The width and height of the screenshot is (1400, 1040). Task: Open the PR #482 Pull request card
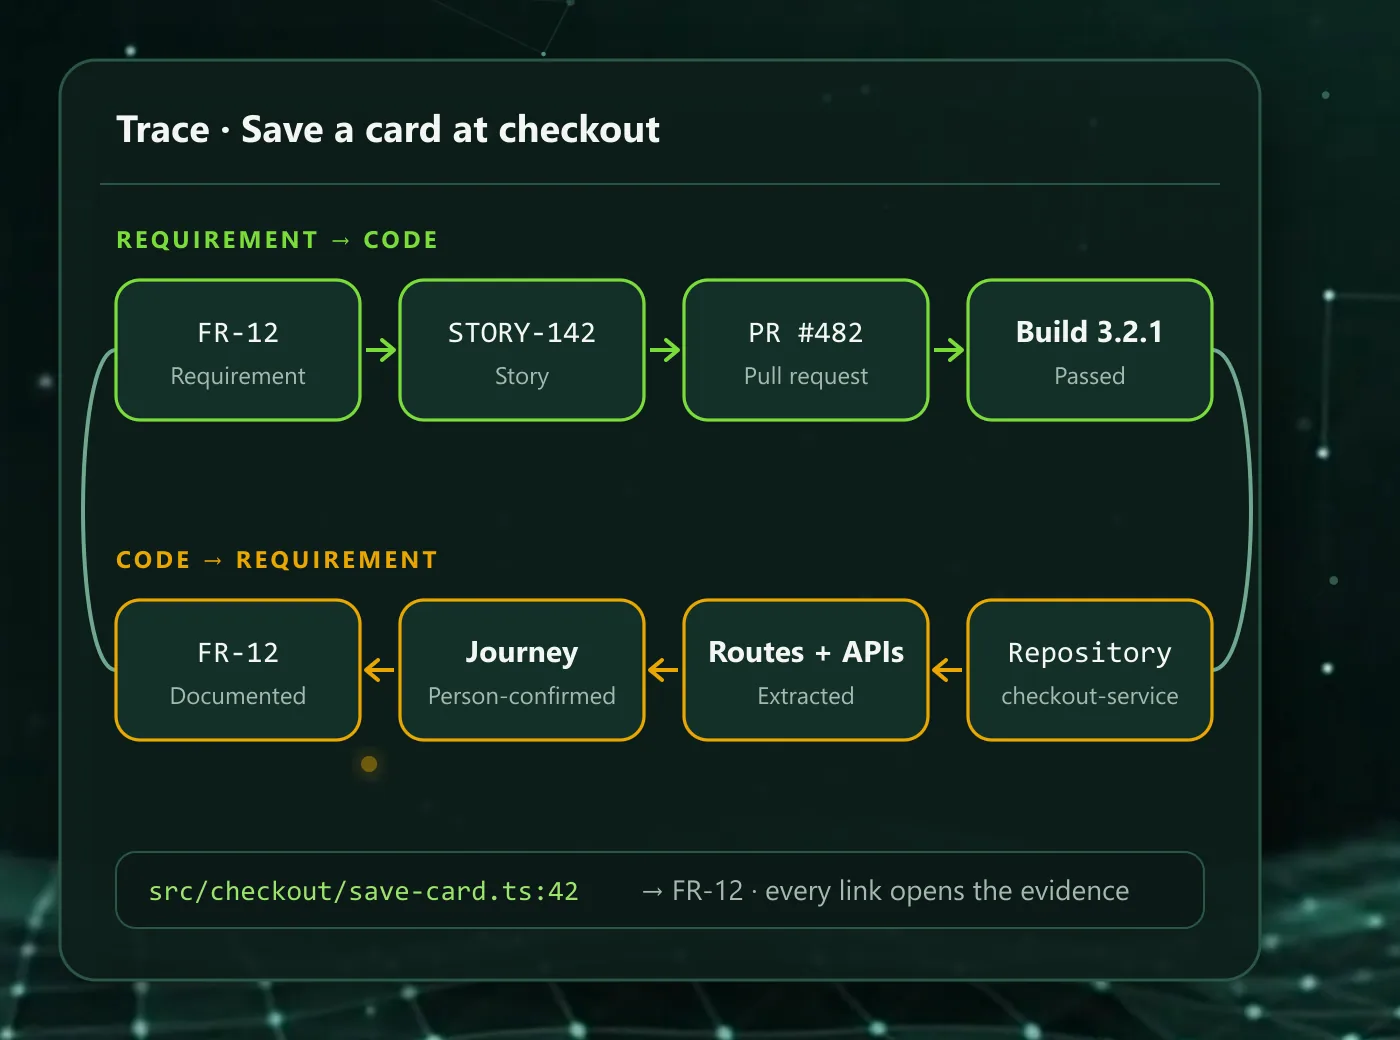coord(806,350)
